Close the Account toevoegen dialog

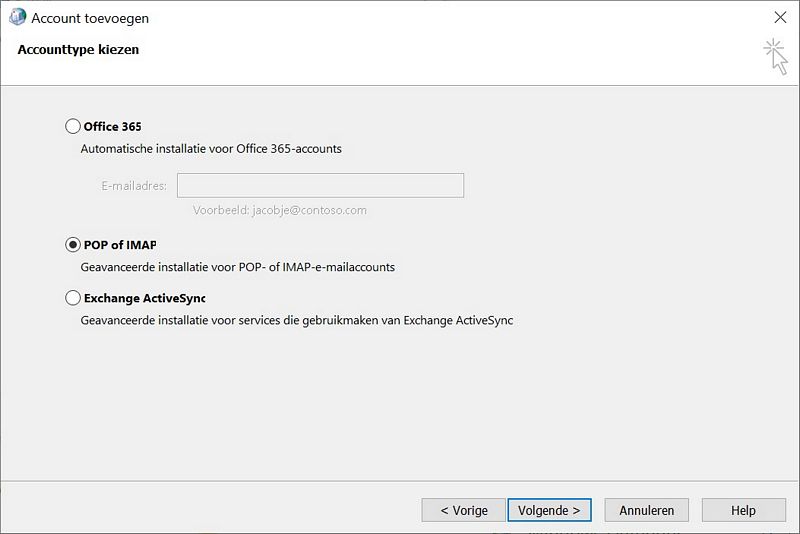[x=780, y=17]
